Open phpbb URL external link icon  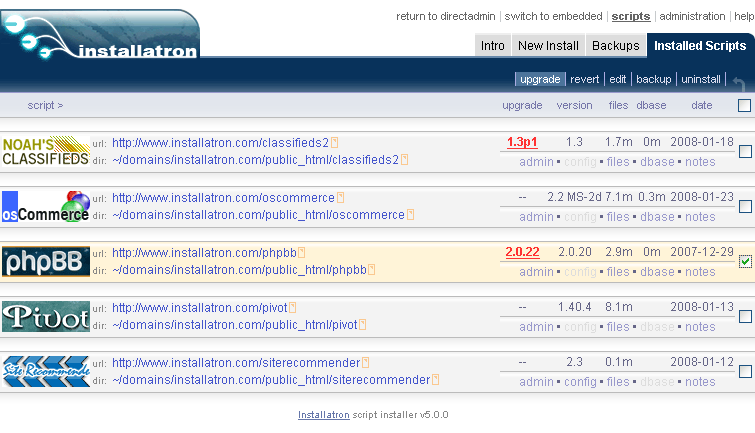click(x=301, y=253)
